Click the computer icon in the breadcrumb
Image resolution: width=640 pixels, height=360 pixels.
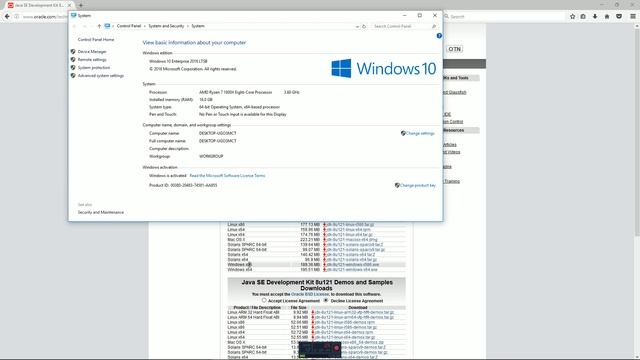click(107, 26)
